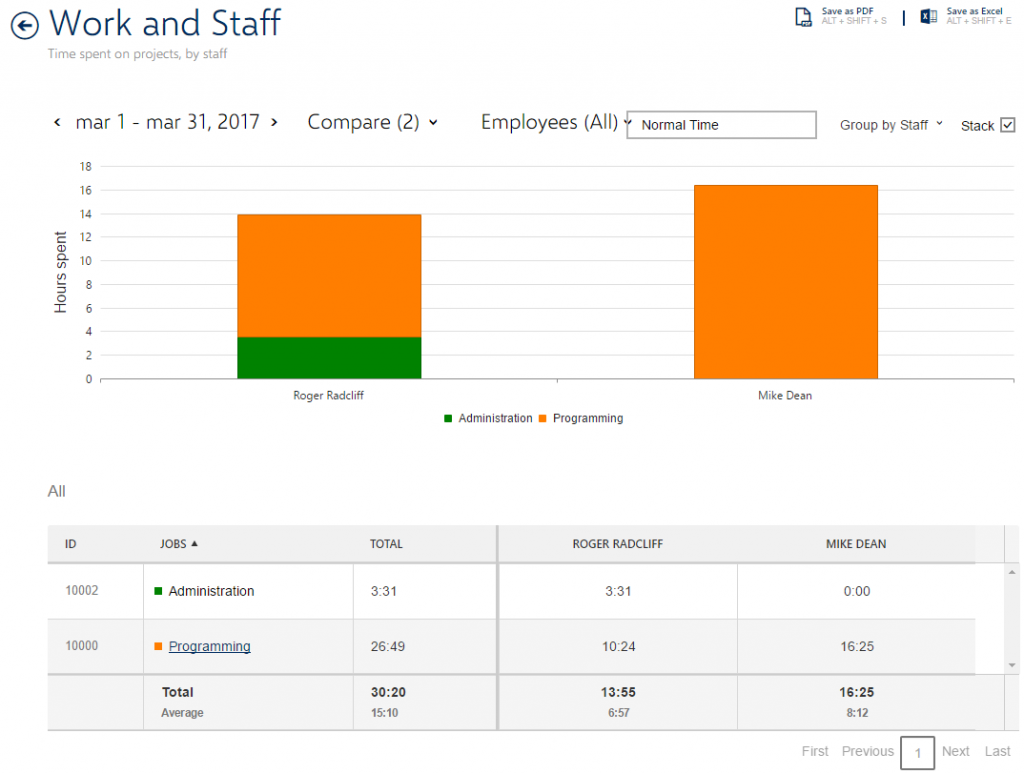Open the Group by Staff dropdown
Viewport: 1024px width, 774px height.
(x=891, y=125)
